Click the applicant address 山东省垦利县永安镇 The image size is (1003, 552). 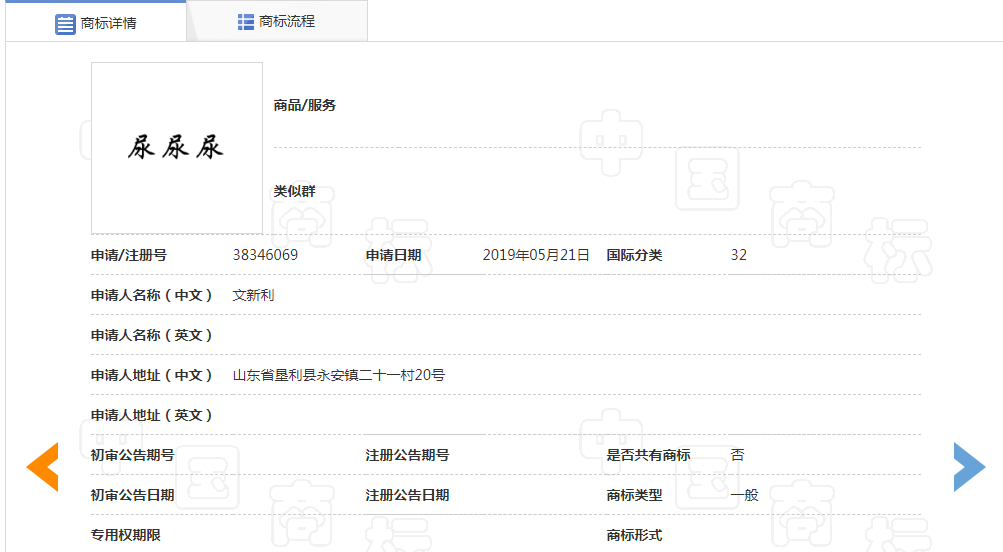[x=338, y=375]
